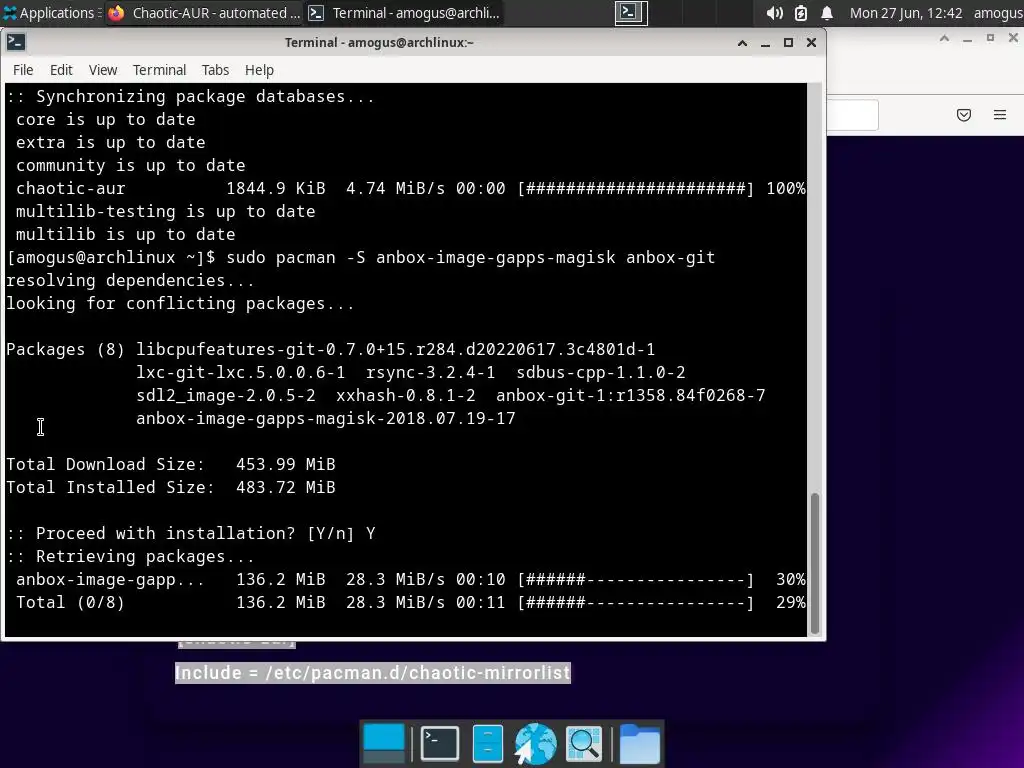This screenshot has height=768, width=1024.
Task: Click the sdl2_image-2.0.5-2 package name
Action: pyautogui.click(x=226, y=396)
